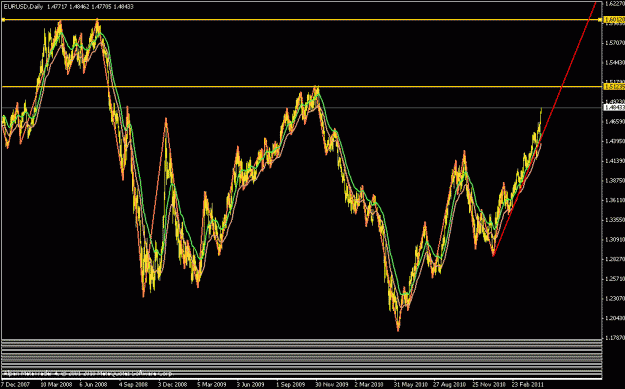Screen dimensions: 625x389
Task: Click the small handle at upper yellow line's left end
Action: [x=3, y=20]
